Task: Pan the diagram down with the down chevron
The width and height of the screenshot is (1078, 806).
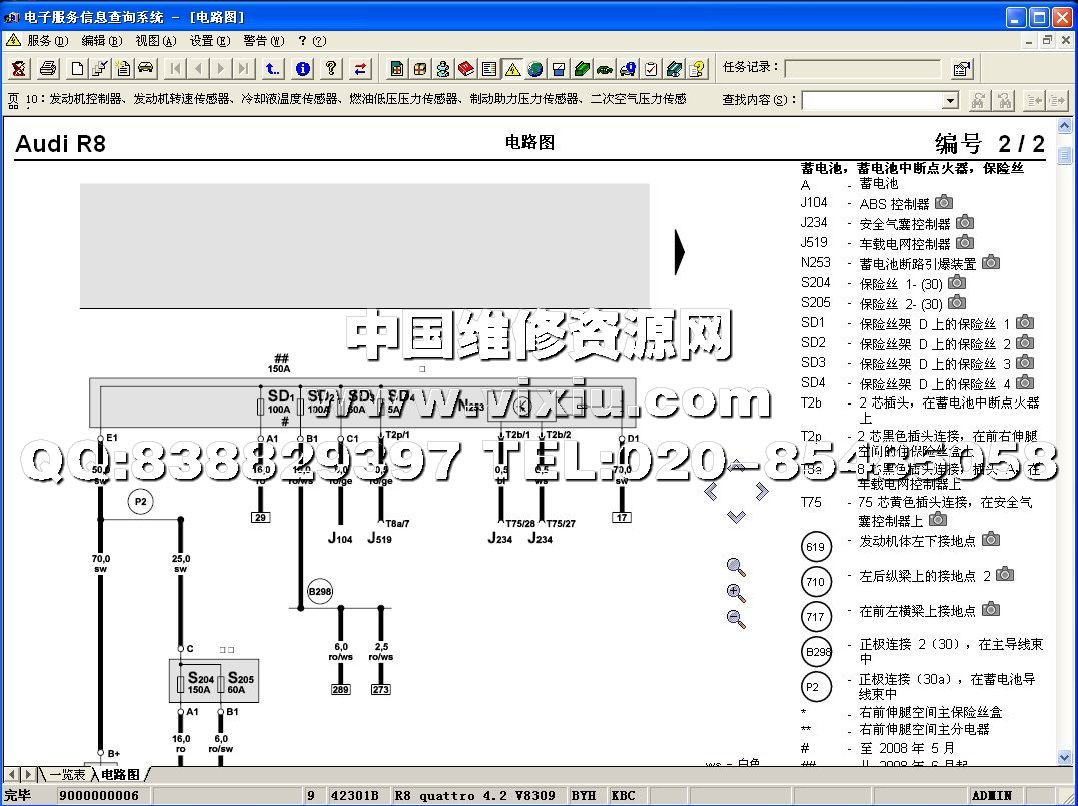Action: click(x=736, y=516)
